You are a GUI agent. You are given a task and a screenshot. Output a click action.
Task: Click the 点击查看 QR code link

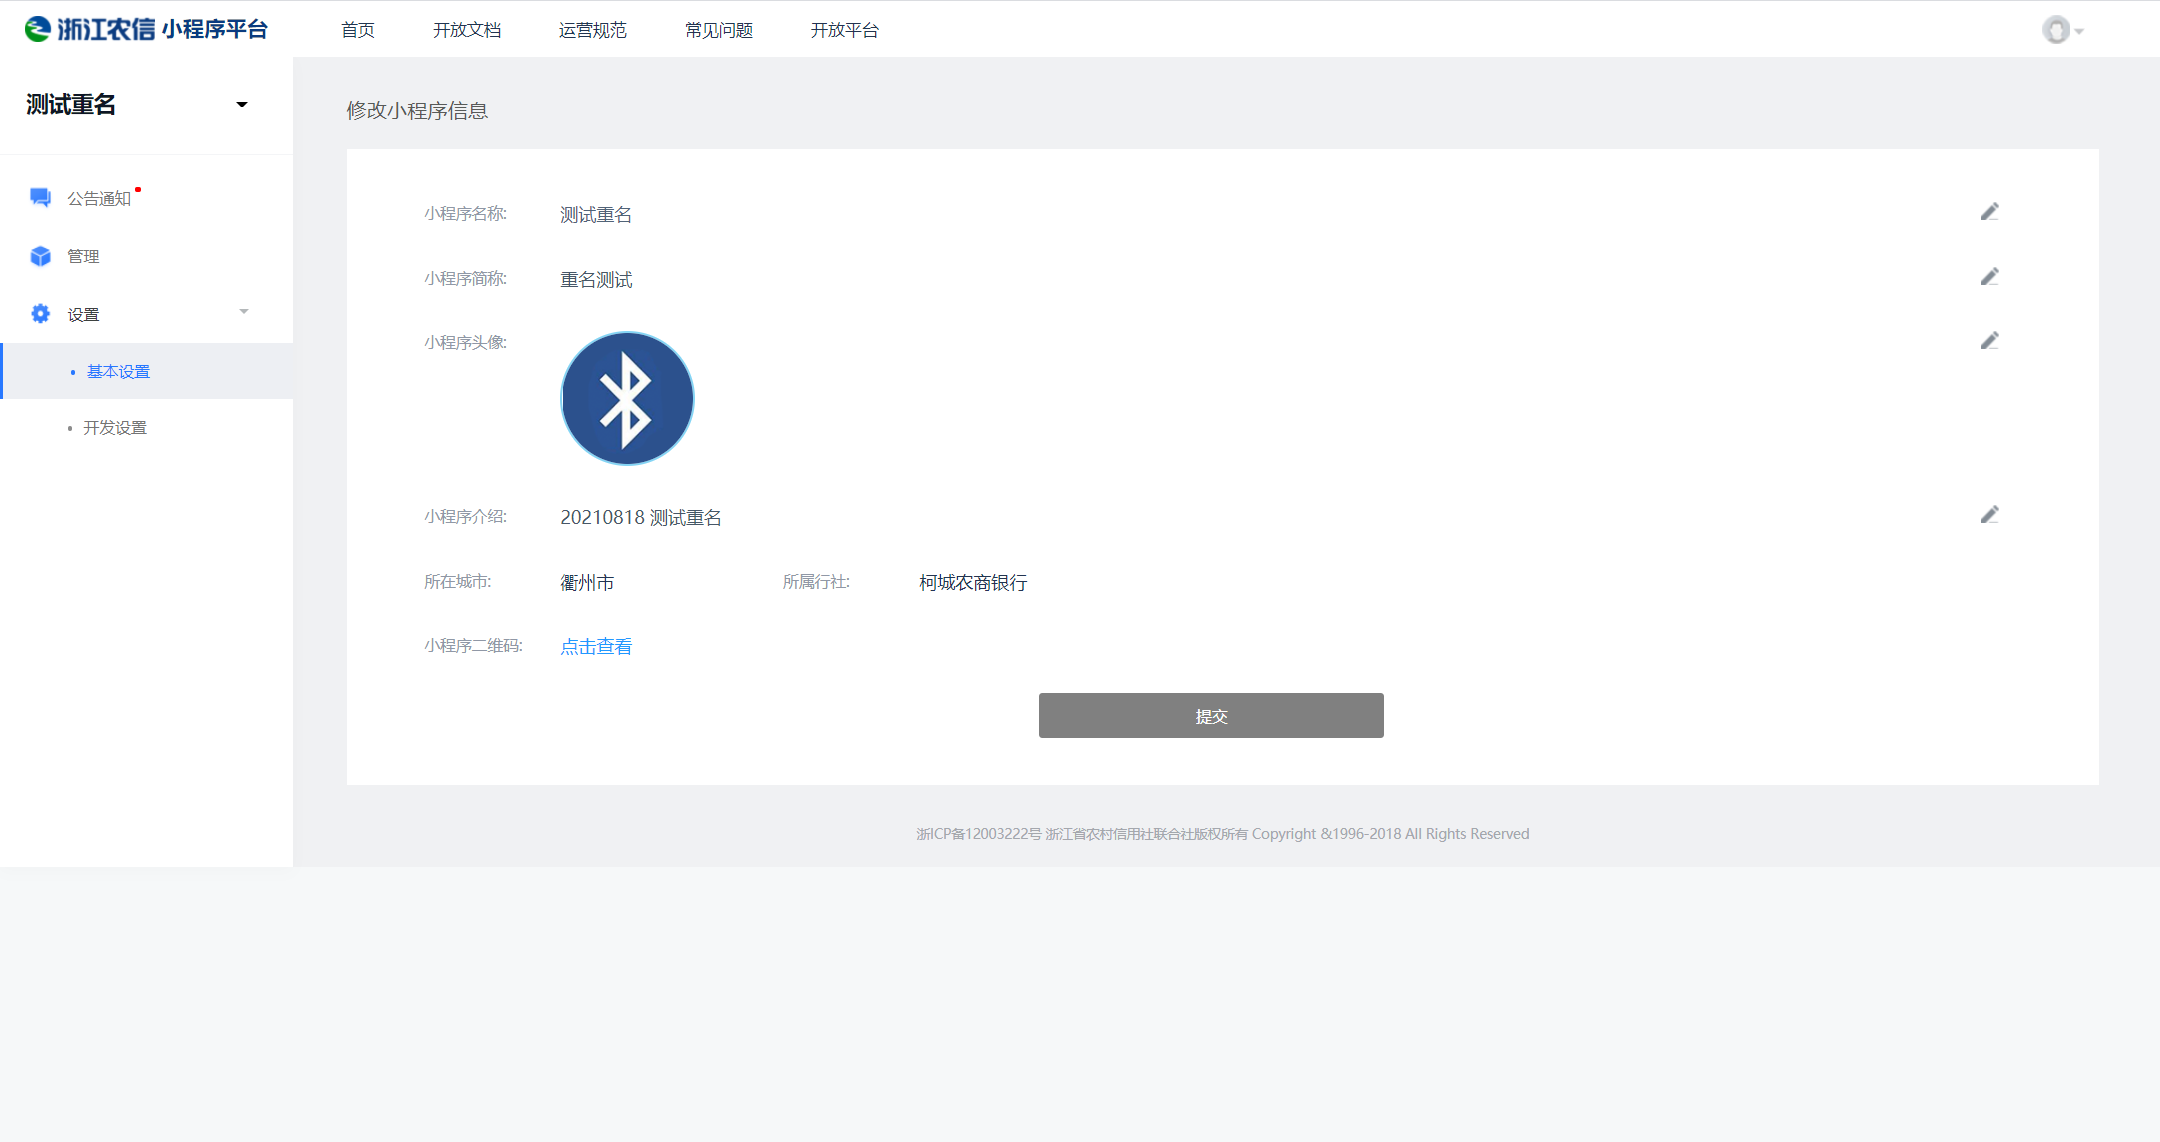tap(596, 647)
